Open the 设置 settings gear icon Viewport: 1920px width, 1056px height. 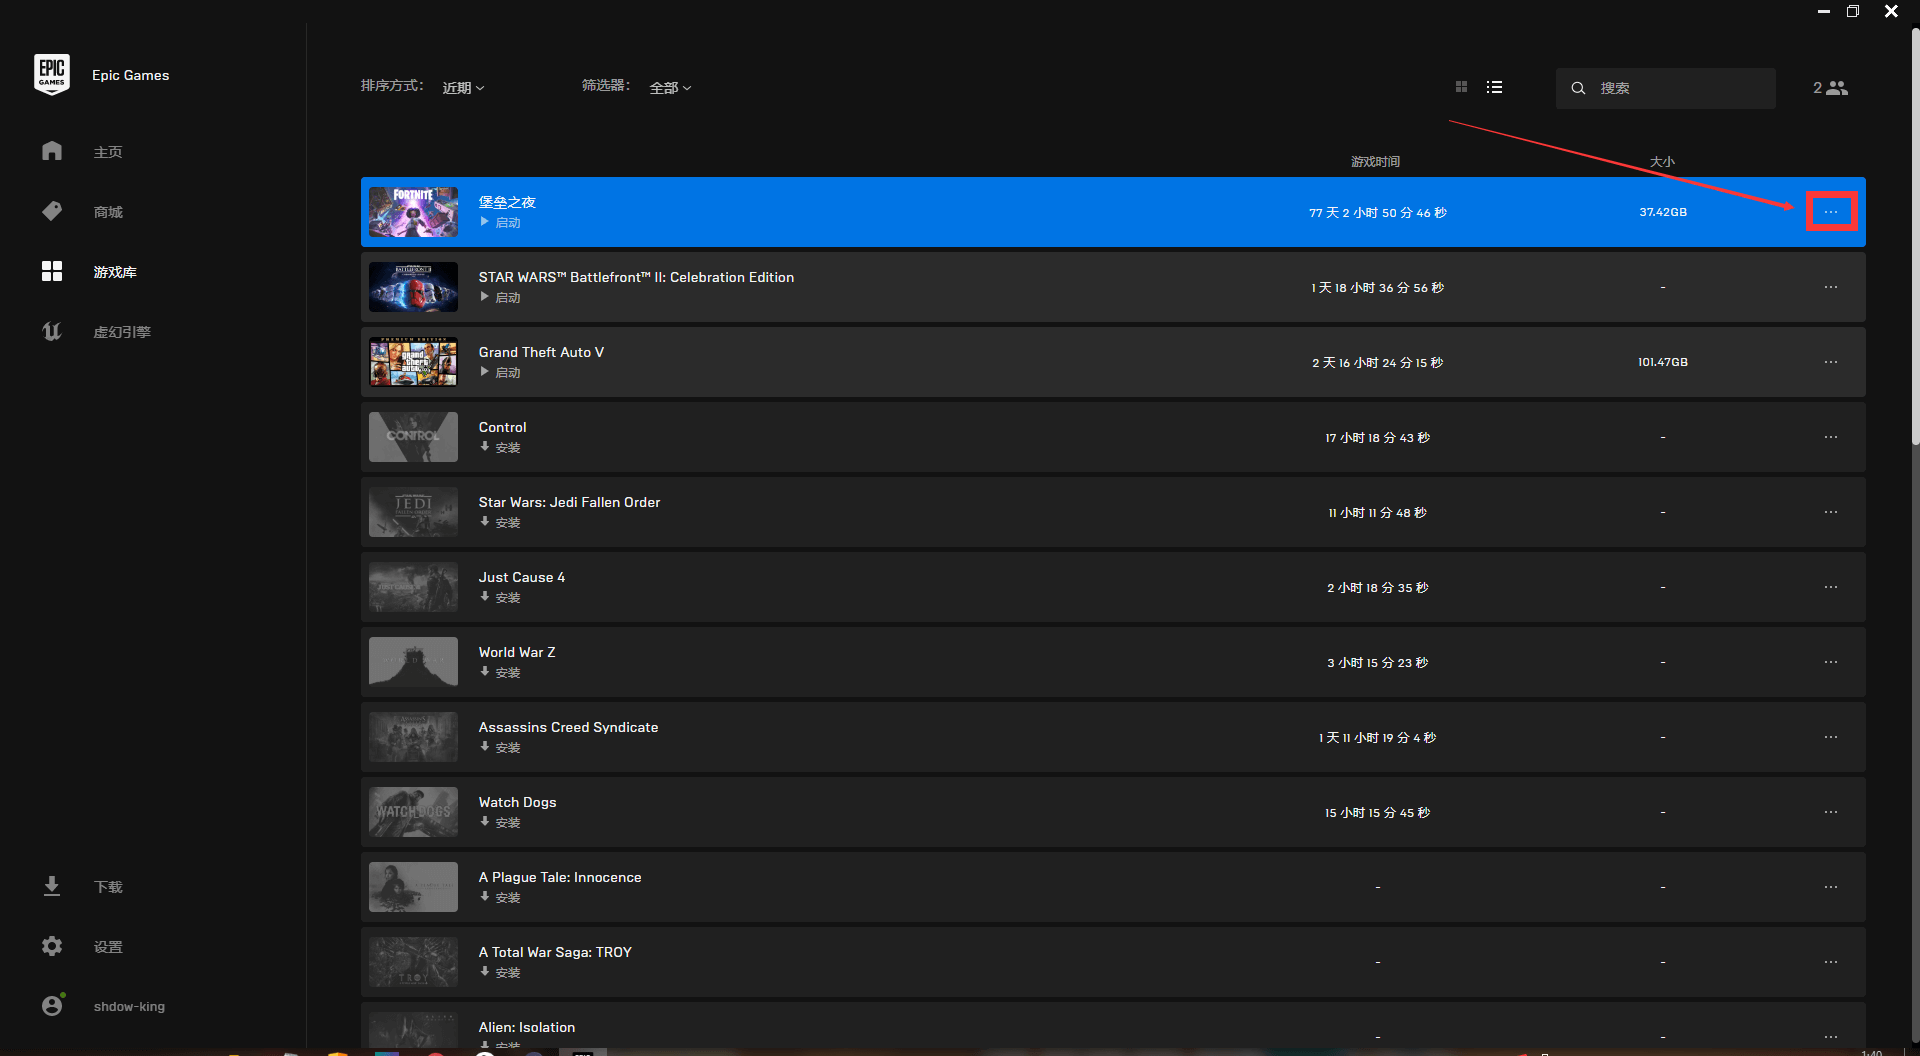coord(52,946)
